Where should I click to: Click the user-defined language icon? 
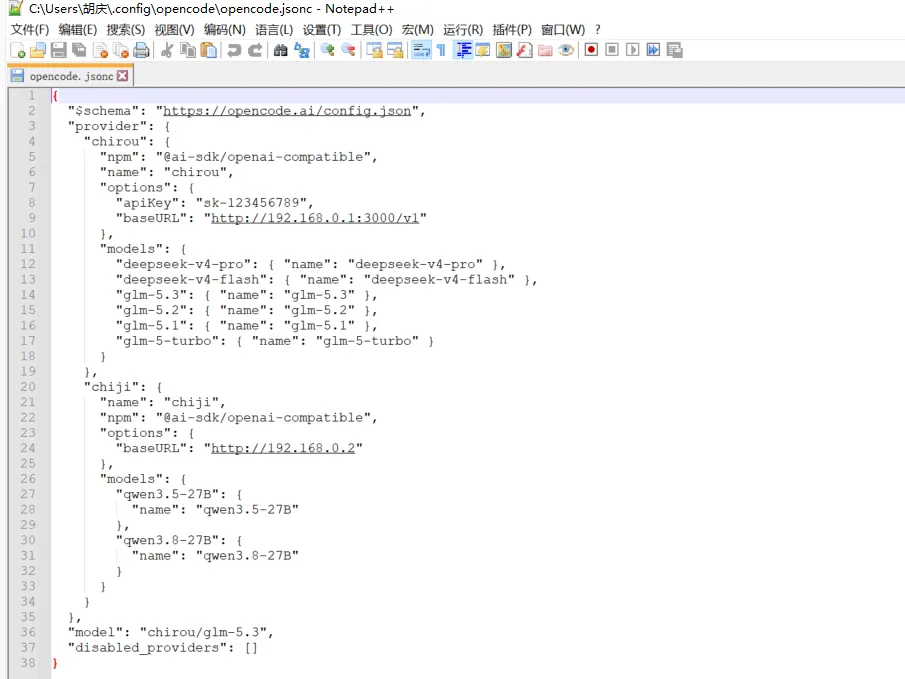click(483, 50)
